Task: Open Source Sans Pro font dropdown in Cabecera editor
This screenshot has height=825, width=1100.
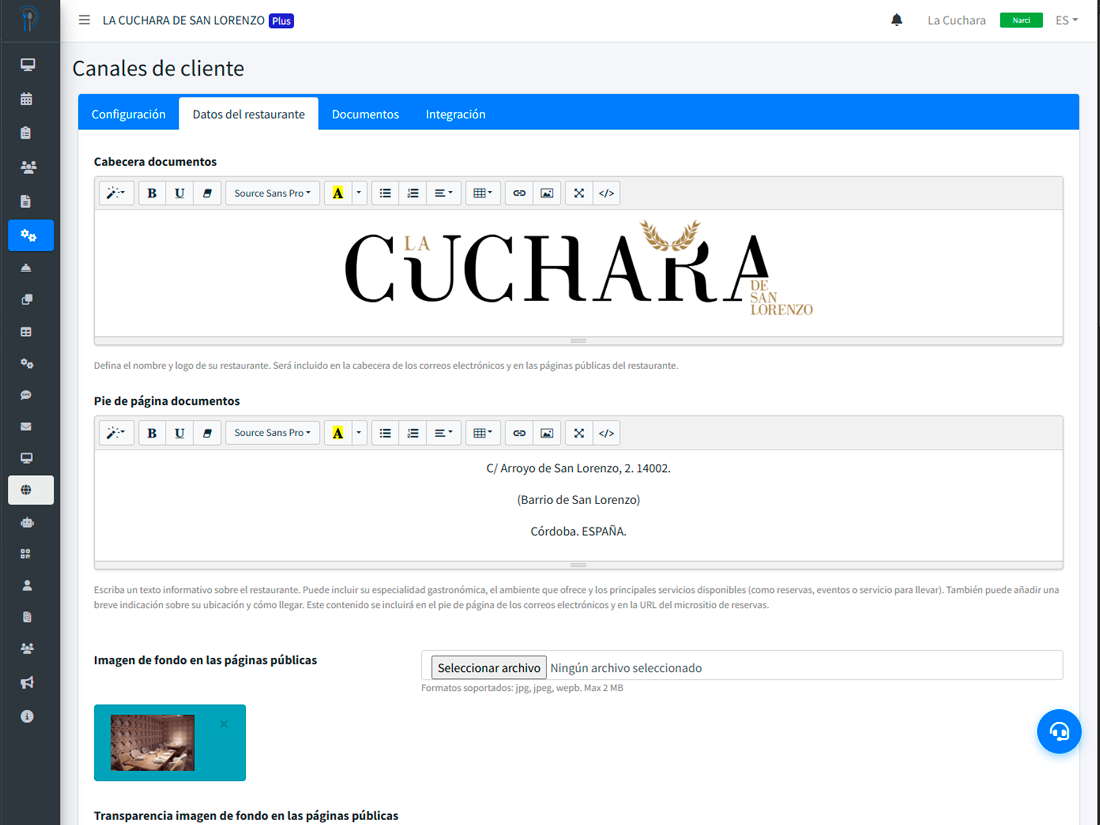Action: click(x=272, y=193)
